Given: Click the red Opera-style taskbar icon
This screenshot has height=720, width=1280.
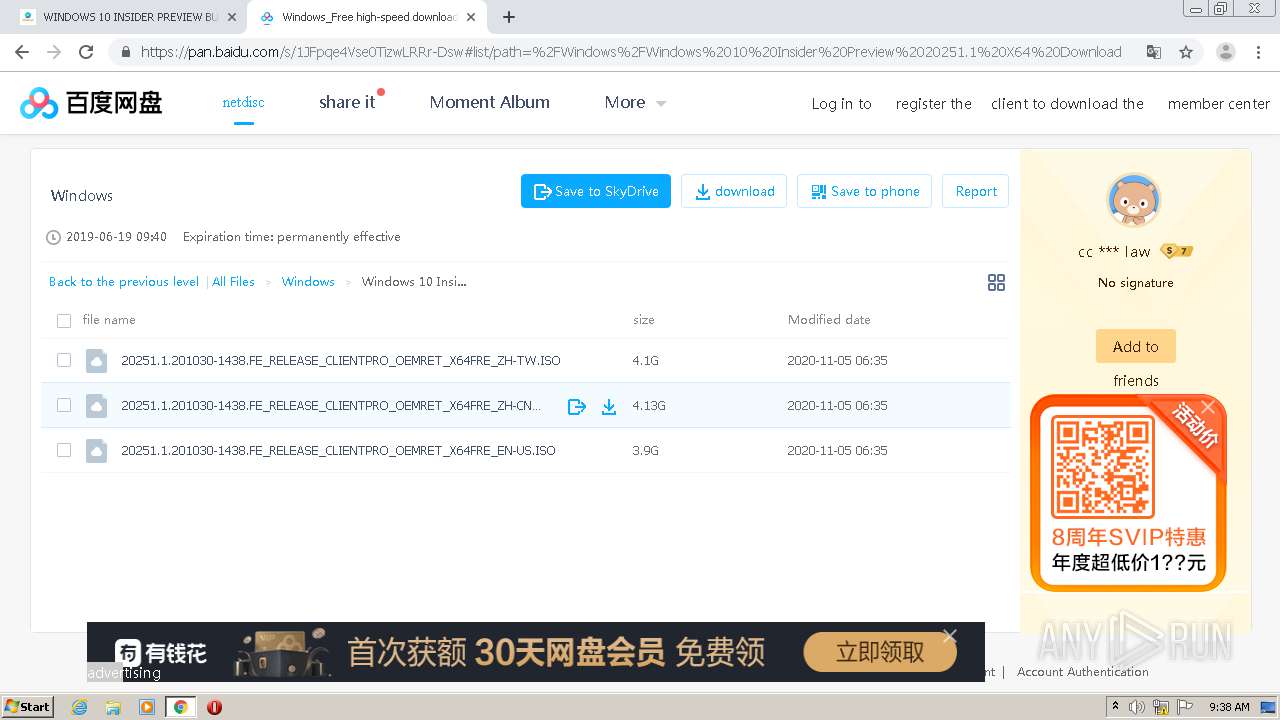Looking at the screenshot, I should [x=214, y=707].
